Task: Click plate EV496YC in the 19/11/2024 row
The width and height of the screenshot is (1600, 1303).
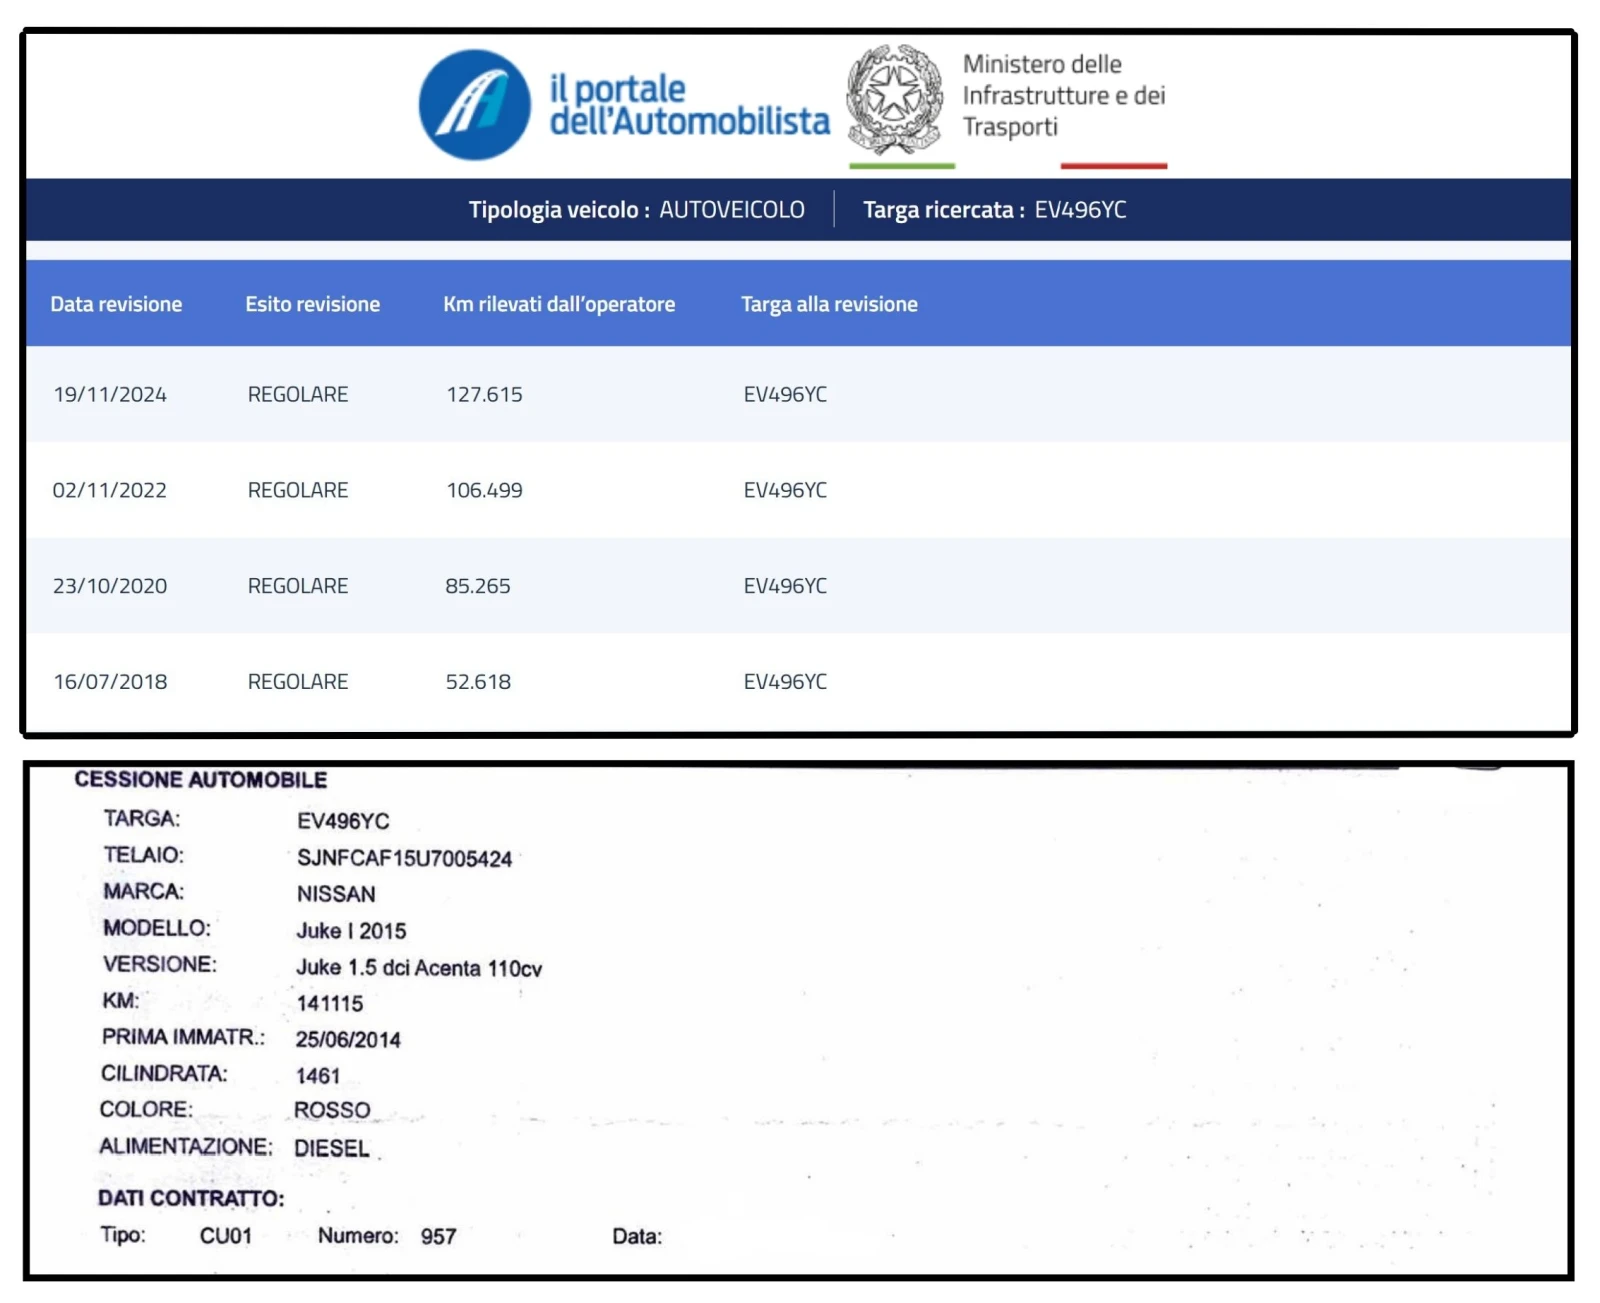Action: pyautogui.click(x=785, y=395)
